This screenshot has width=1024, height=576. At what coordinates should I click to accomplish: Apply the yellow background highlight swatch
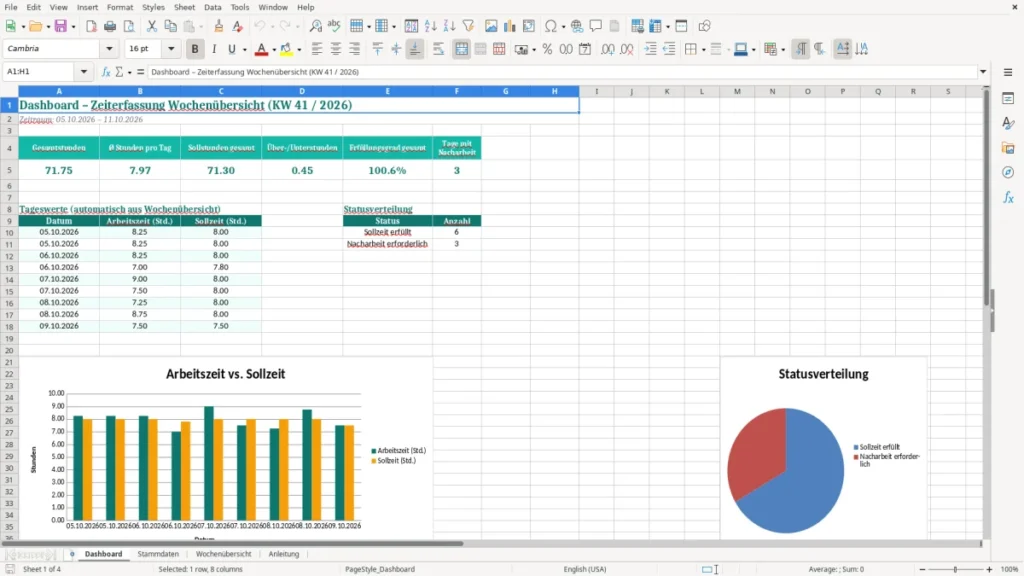(286, 49)
